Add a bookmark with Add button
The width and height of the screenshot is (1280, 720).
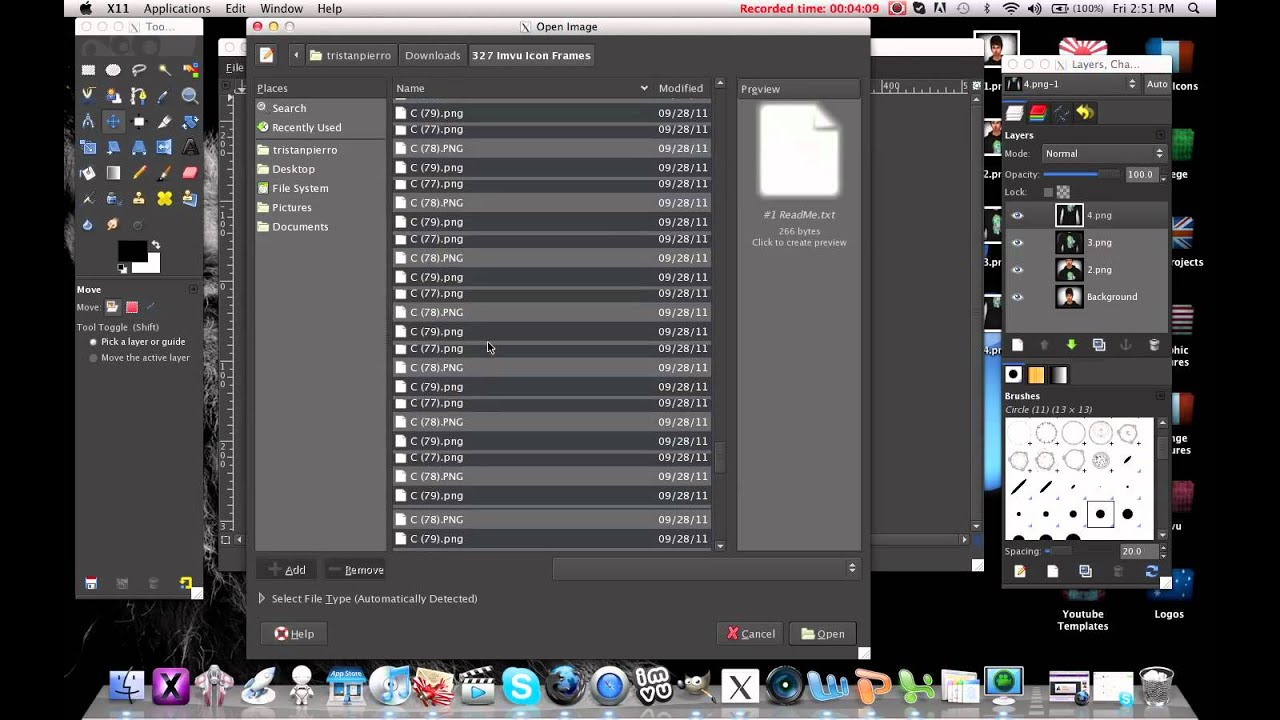click(287, 570)
